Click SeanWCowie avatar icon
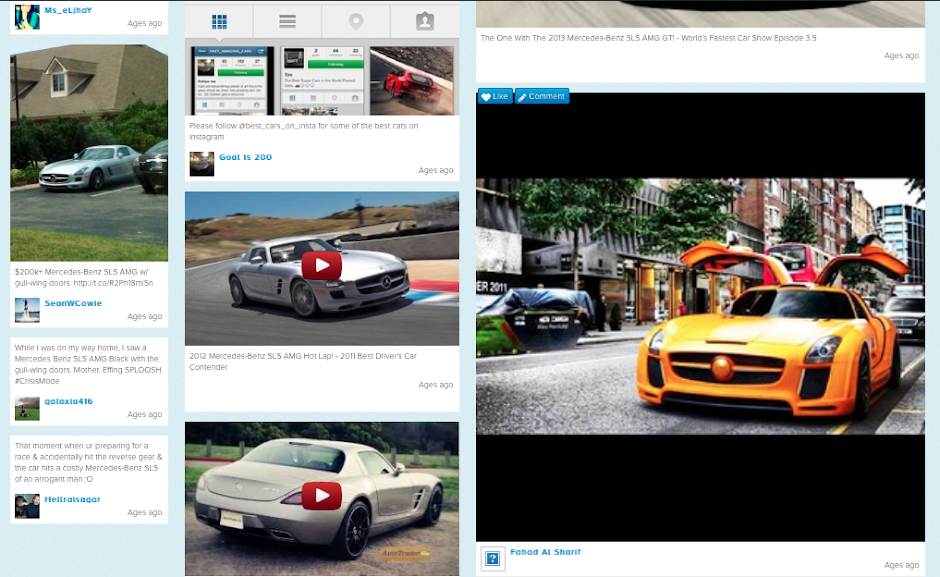This screenshot has height=577, width=940. pos(27,310)
